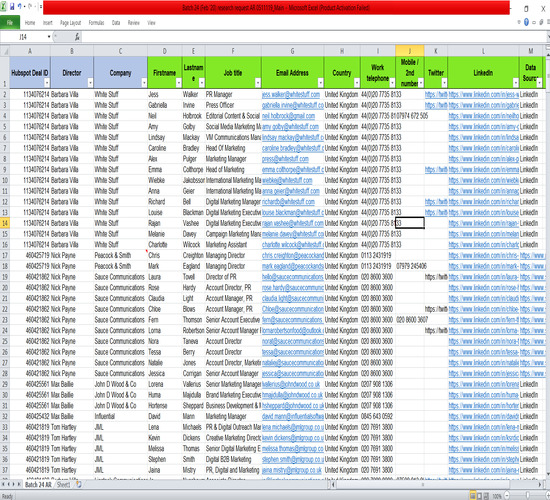Open email link neil.holbrook@gmail.com
Image resolution: width=550 pixels, height=500 pixels.
click(288, 116)
